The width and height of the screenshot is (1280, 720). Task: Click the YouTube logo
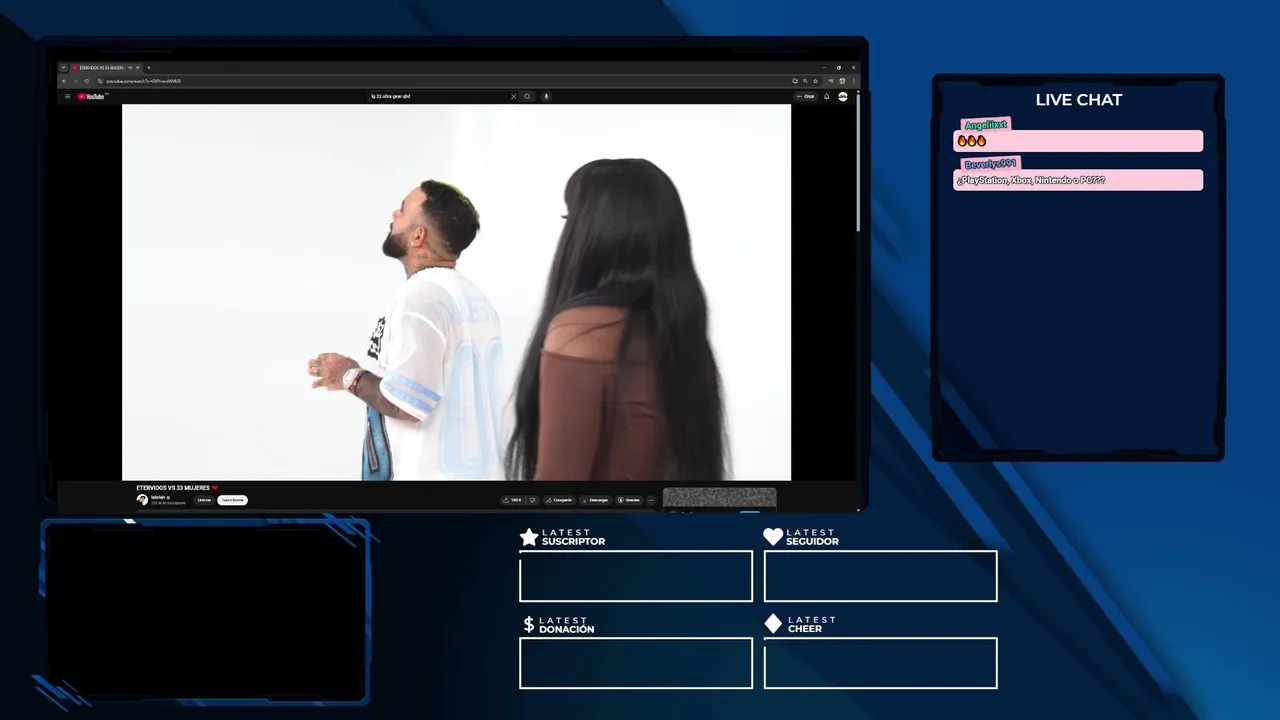(x=91, y=97)
